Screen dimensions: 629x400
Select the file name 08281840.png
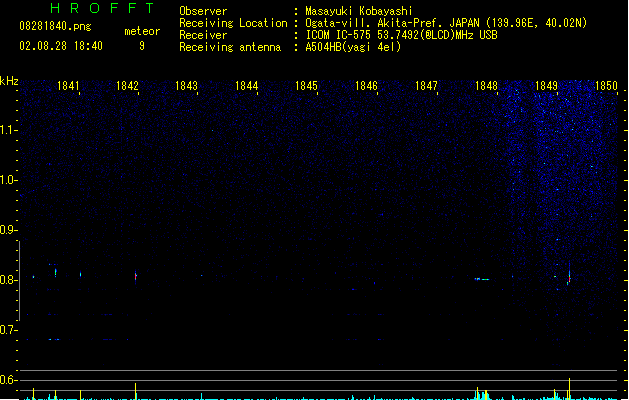tap(55, 26)
